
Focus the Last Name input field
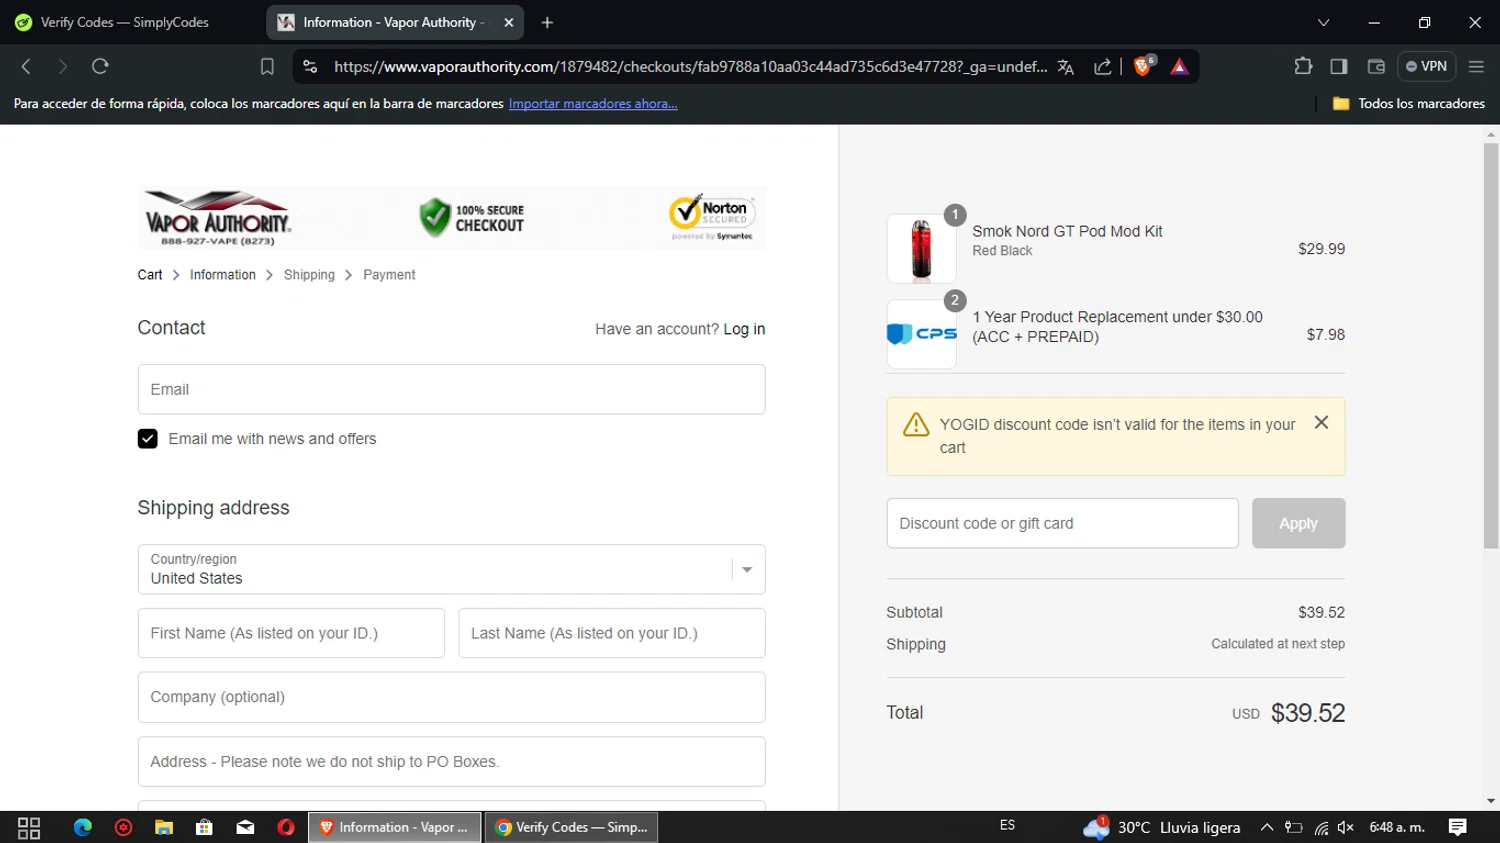(612, 633)
